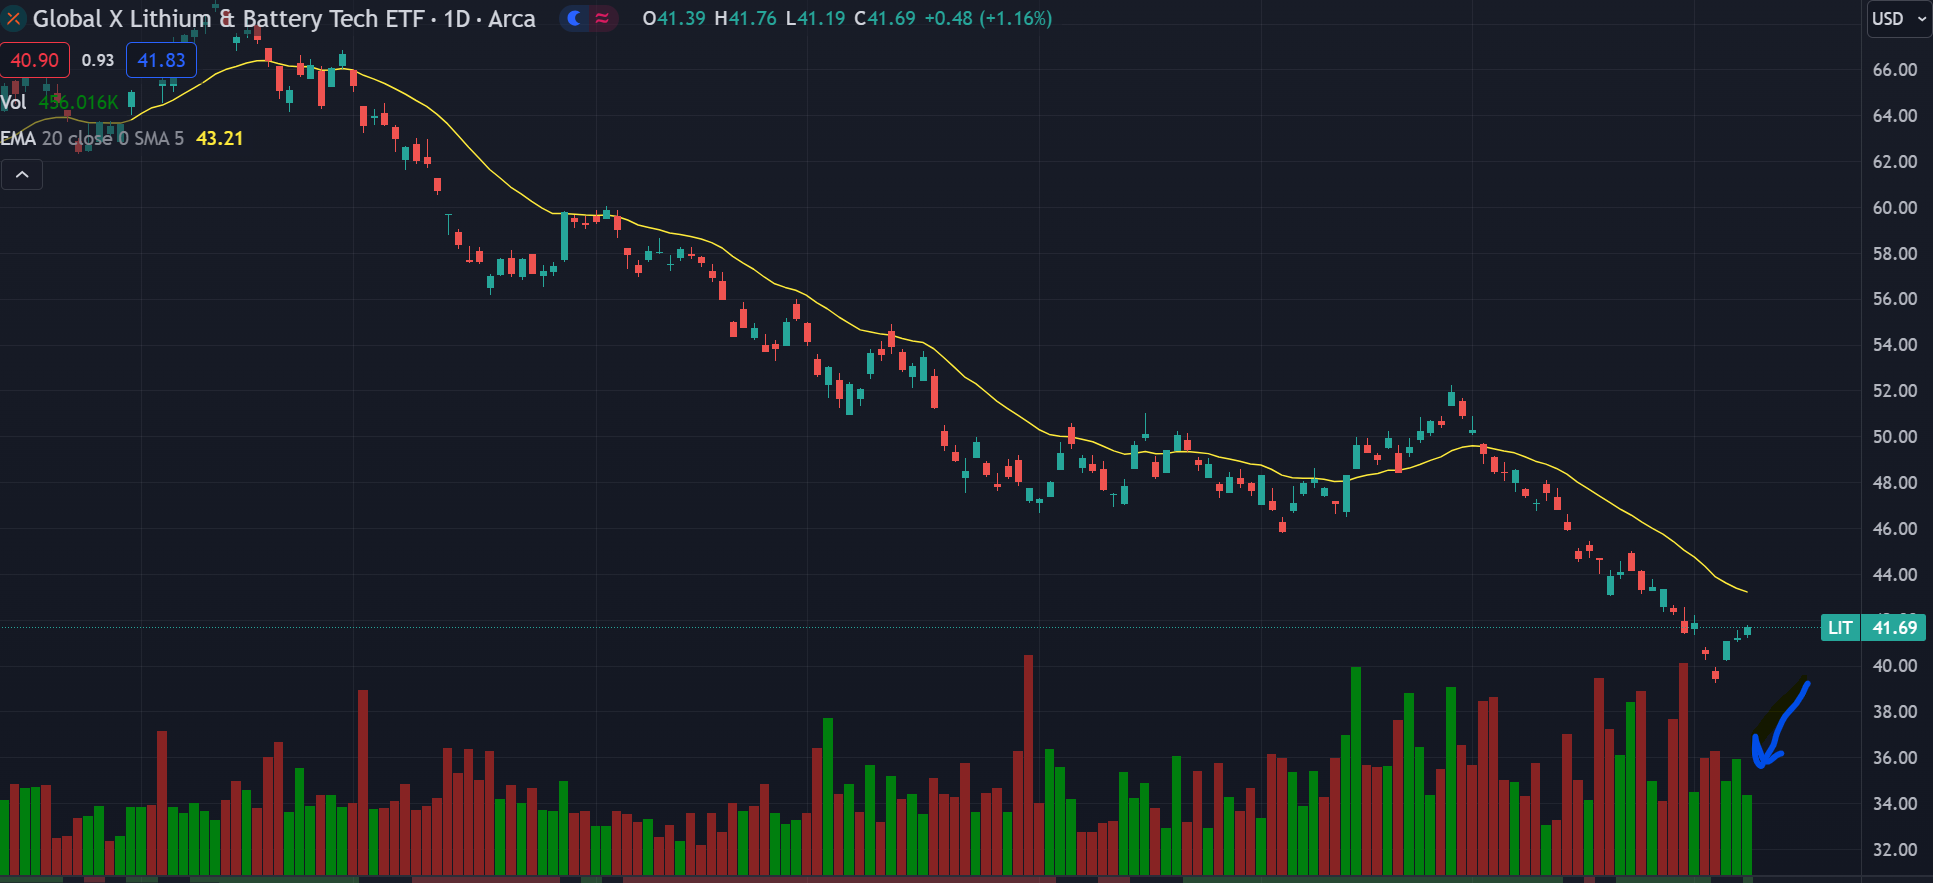The height and width of the screenshot is (883, 1933).
Task: Collapse the indicator legend with the chevron
Action: 22,175
